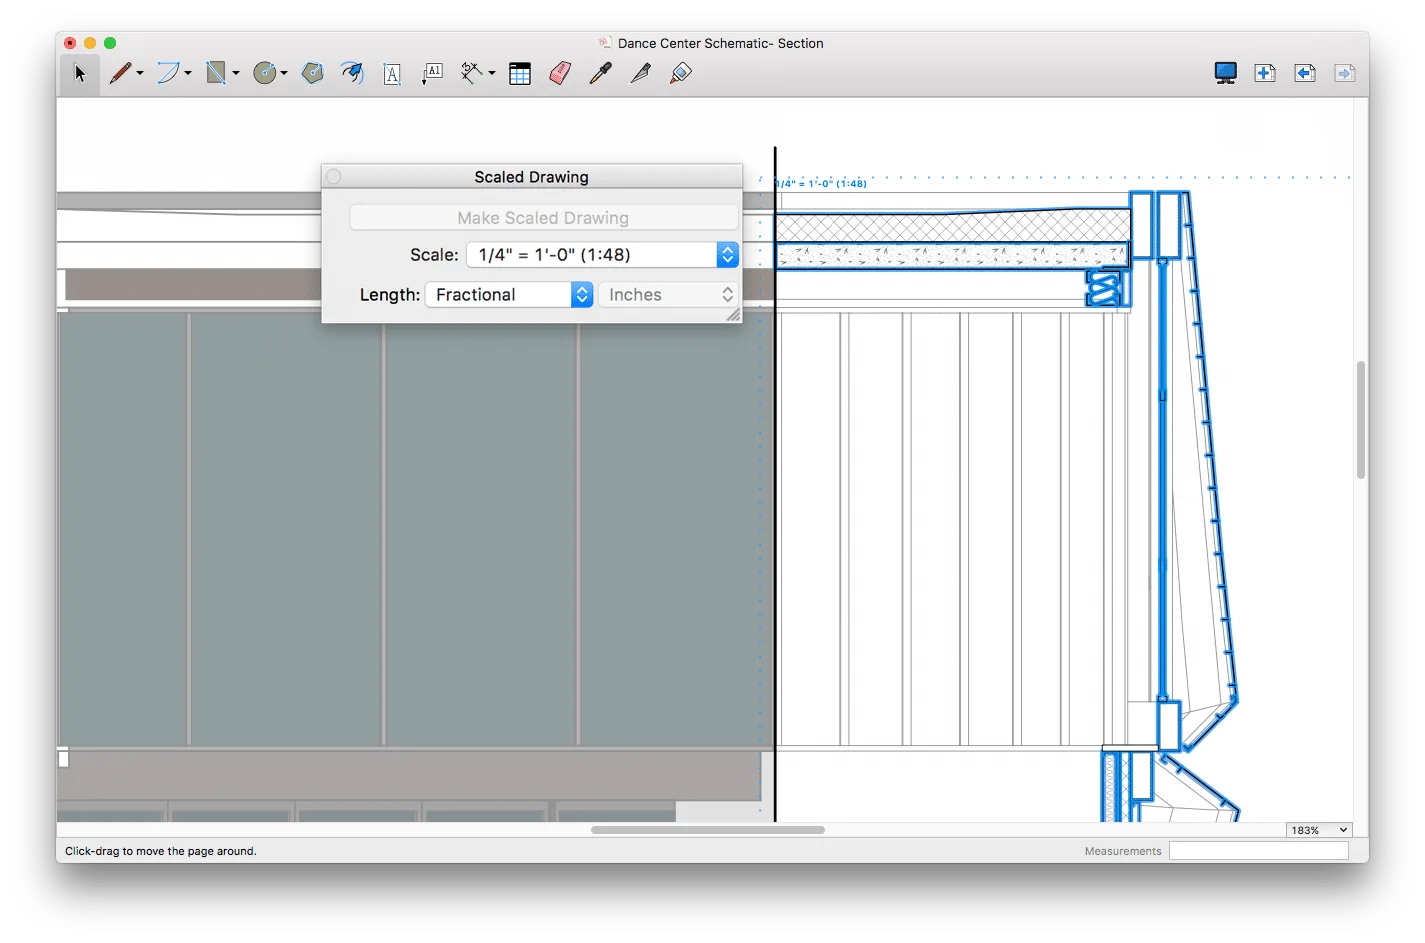Select the Rectangle shape tool
1425x943 pixels.
tap(216, 73)
